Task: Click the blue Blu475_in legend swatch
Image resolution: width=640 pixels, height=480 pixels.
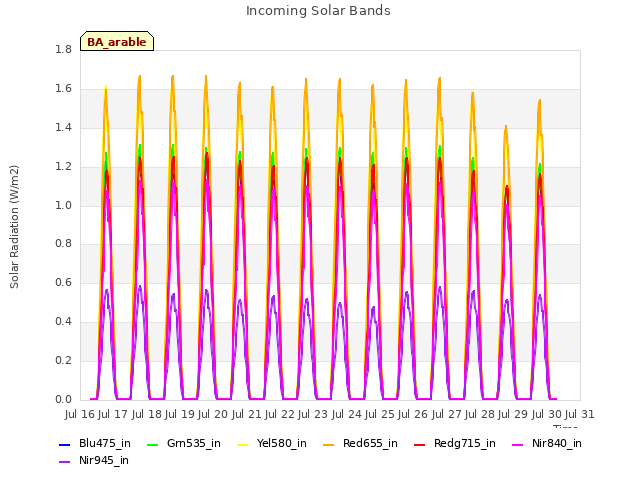Action: click(65, 444)
